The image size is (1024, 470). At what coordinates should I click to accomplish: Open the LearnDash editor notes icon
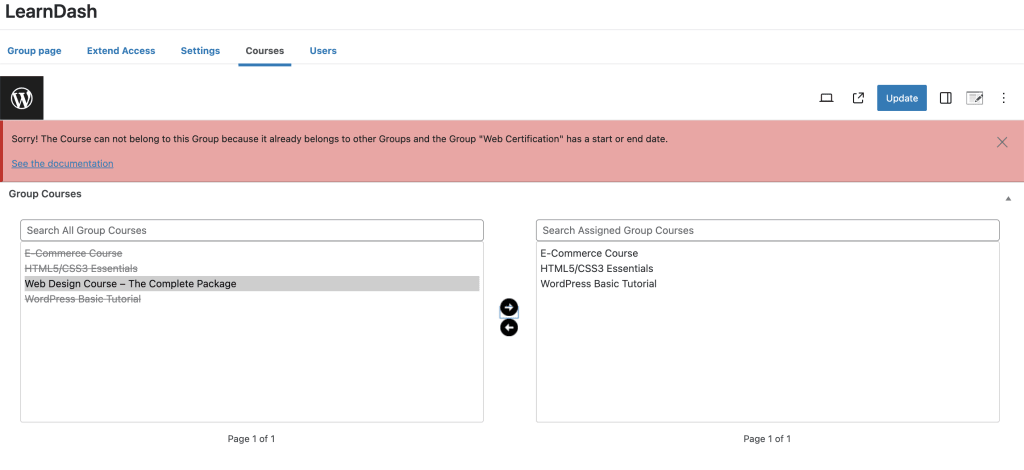click(974, 98)
